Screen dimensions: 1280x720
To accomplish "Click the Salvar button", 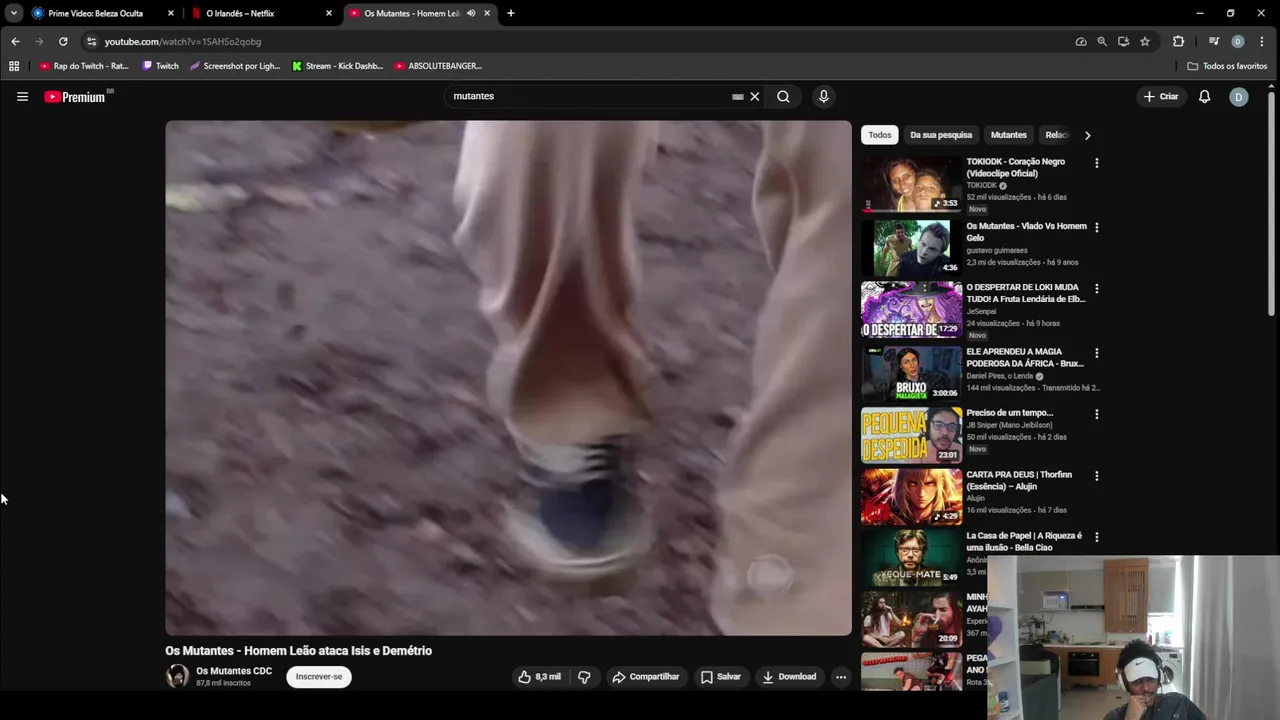I will pos(721,677).
